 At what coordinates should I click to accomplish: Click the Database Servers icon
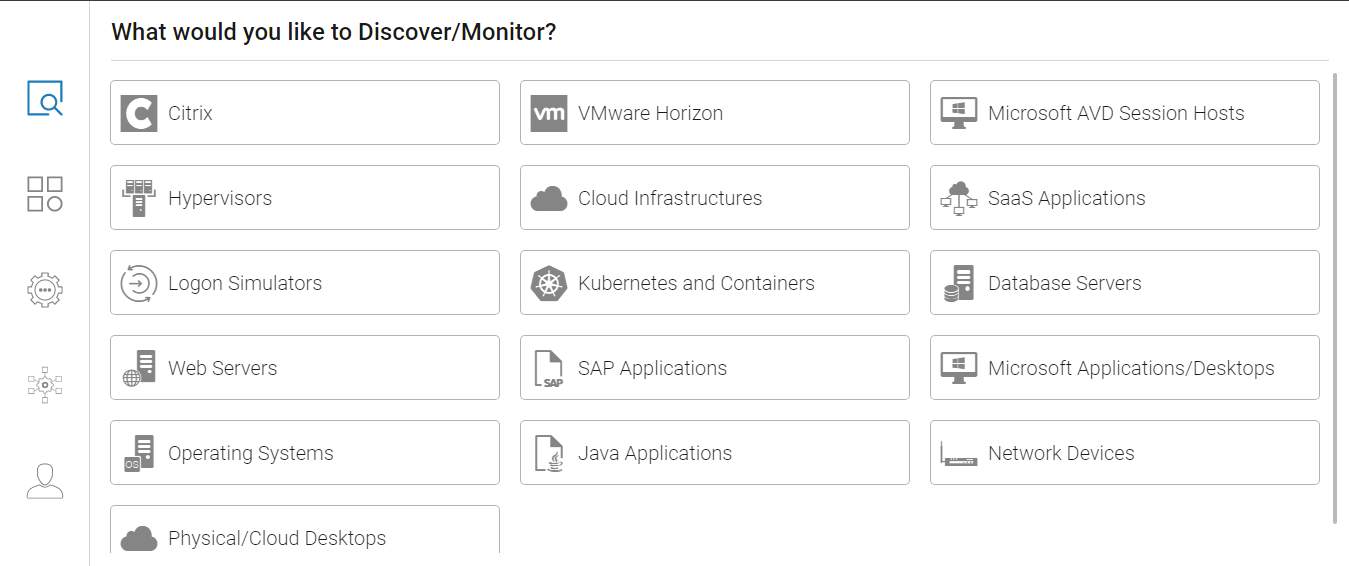[959, 283]
